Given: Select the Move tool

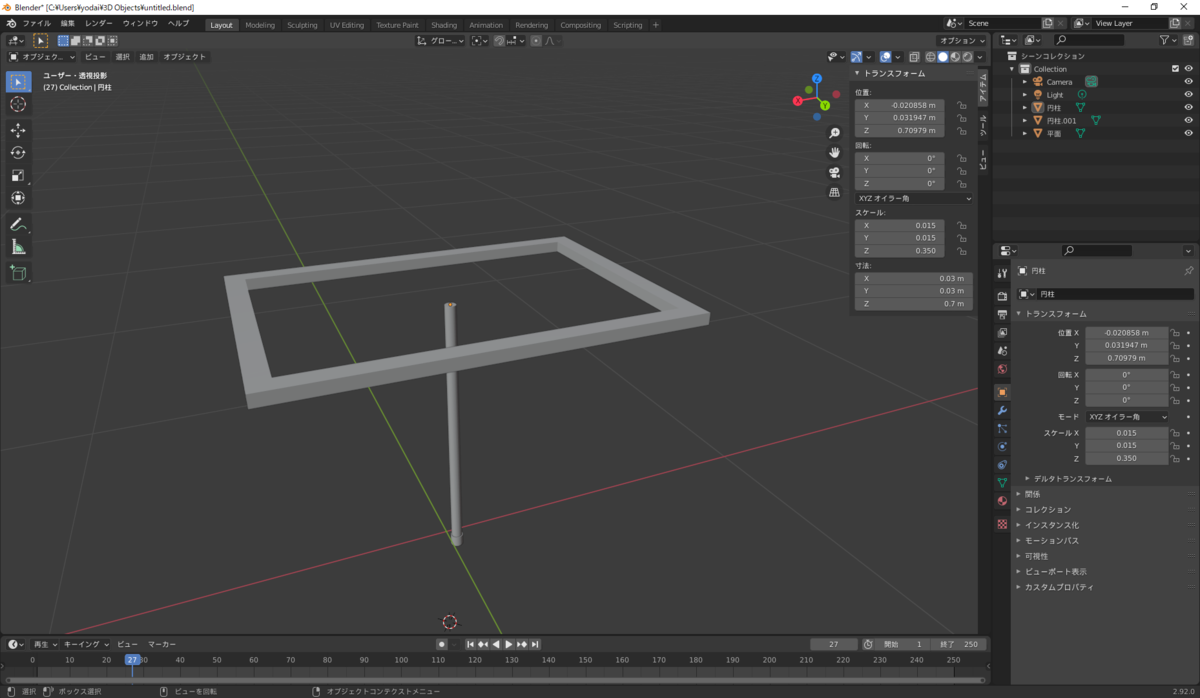Looking at the screenshot, I should [x=18, y=131].
